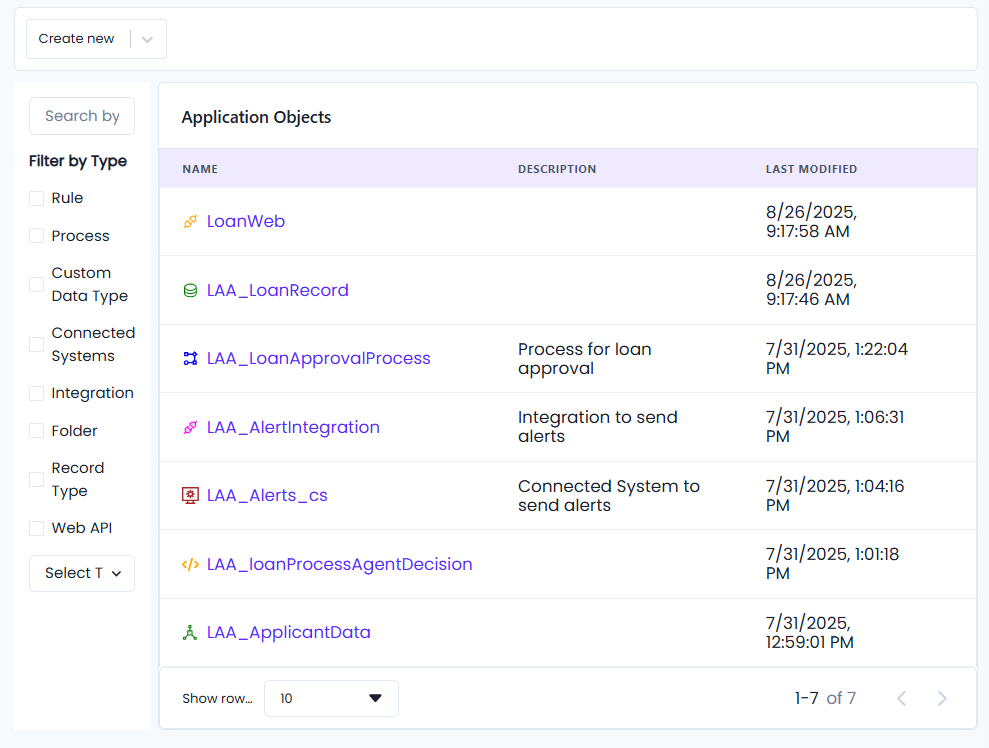The width and height of the screenshot is (989, 748).
Task: Click the LAST MODIFIED column header
Action: pyautogui.click(x=811, y=169)
